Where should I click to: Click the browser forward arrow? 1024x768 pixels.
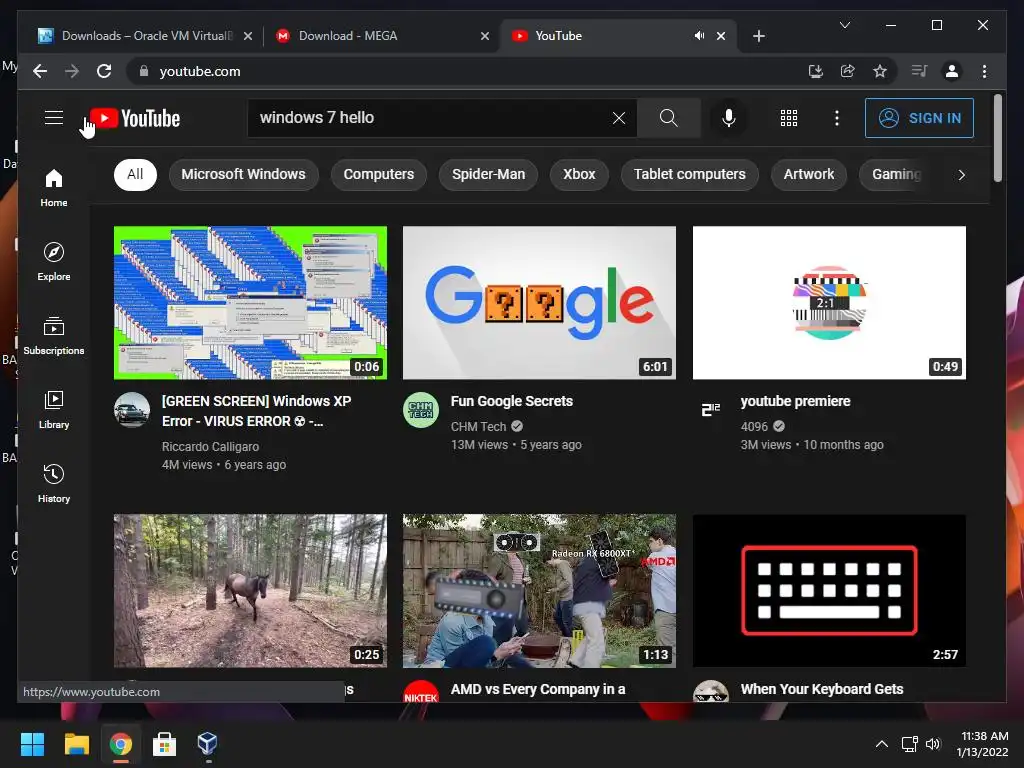pos(72,71)
